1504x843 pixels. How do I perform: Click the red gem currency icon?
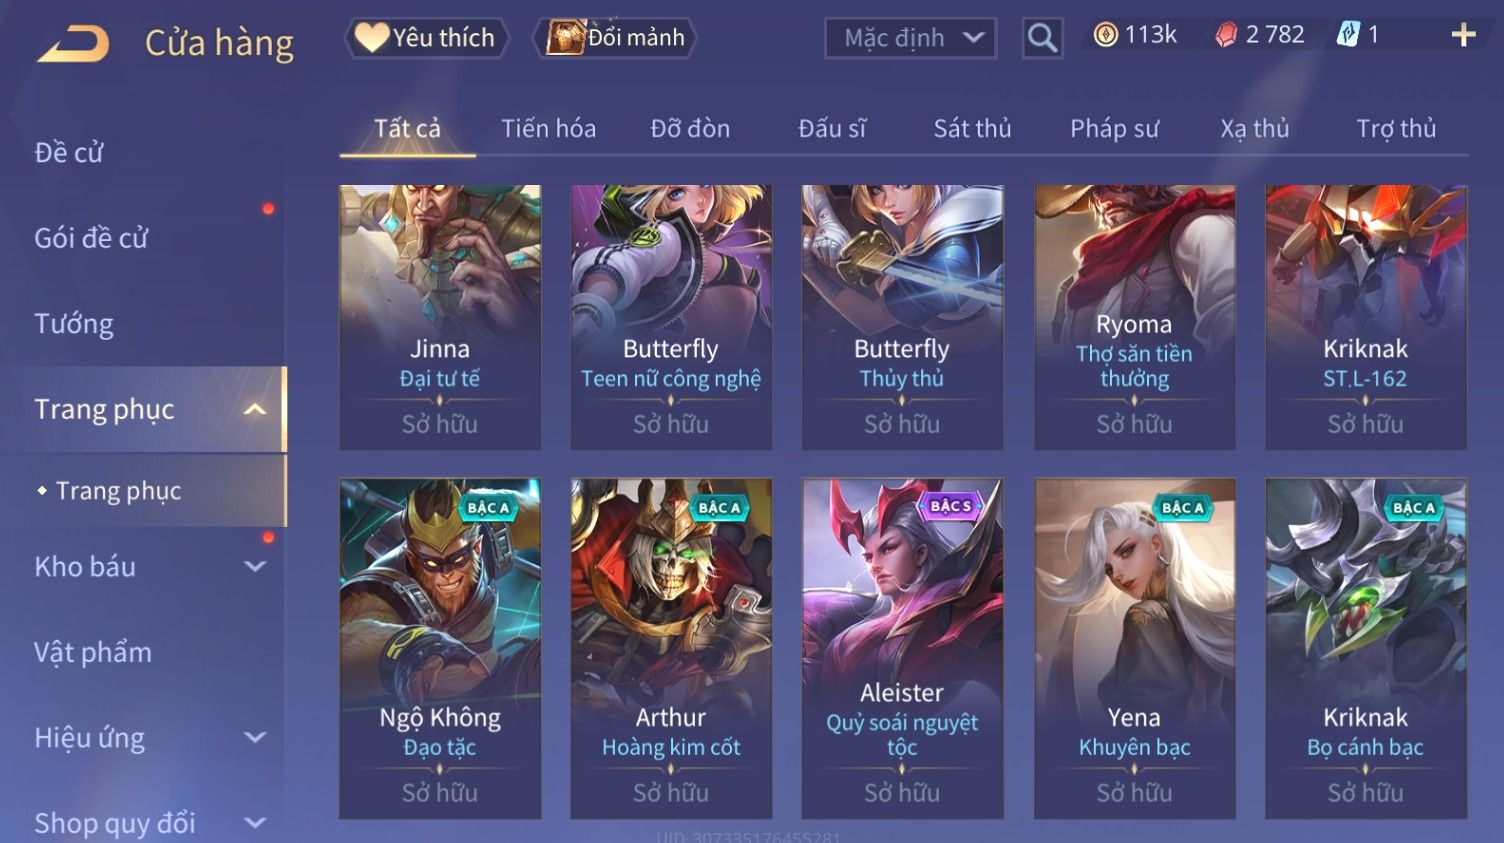point(1226,35)
